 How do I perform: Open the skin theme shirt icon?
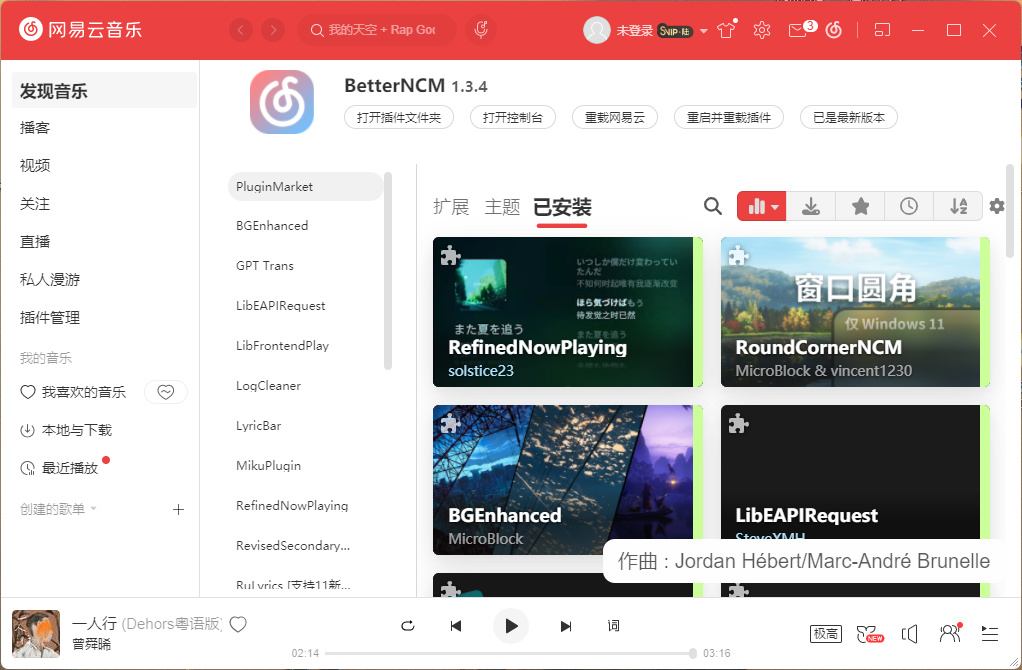pyautogui.click(x=726, y=30)
